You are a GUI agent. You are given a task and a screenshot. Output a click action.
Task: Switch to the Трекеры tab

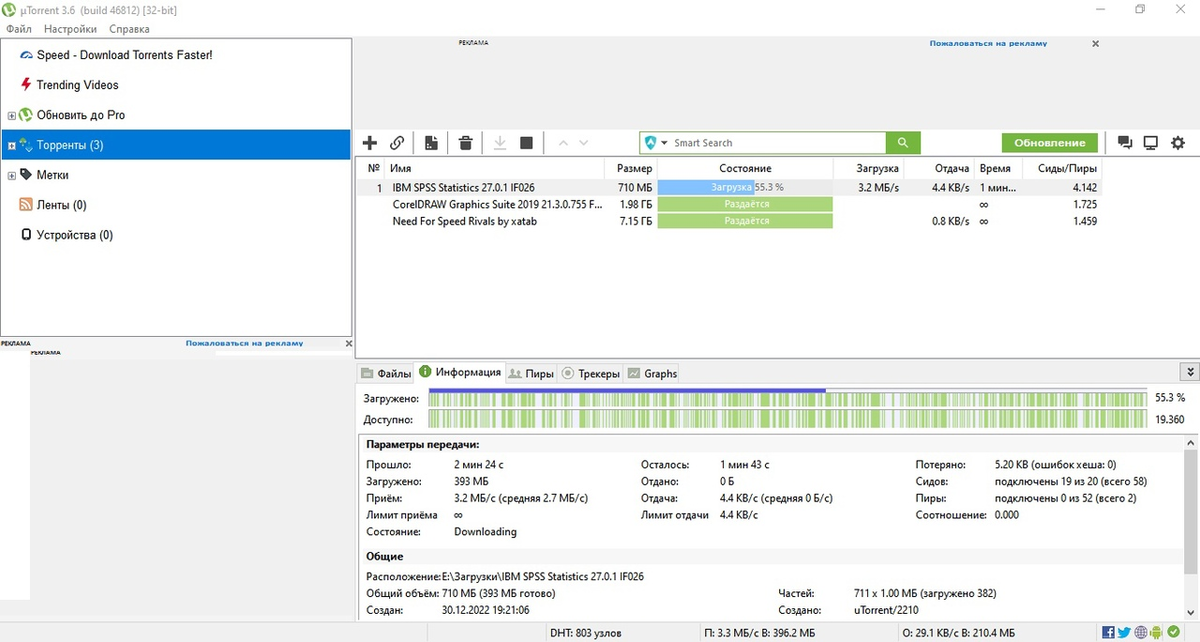pos(591,373)
